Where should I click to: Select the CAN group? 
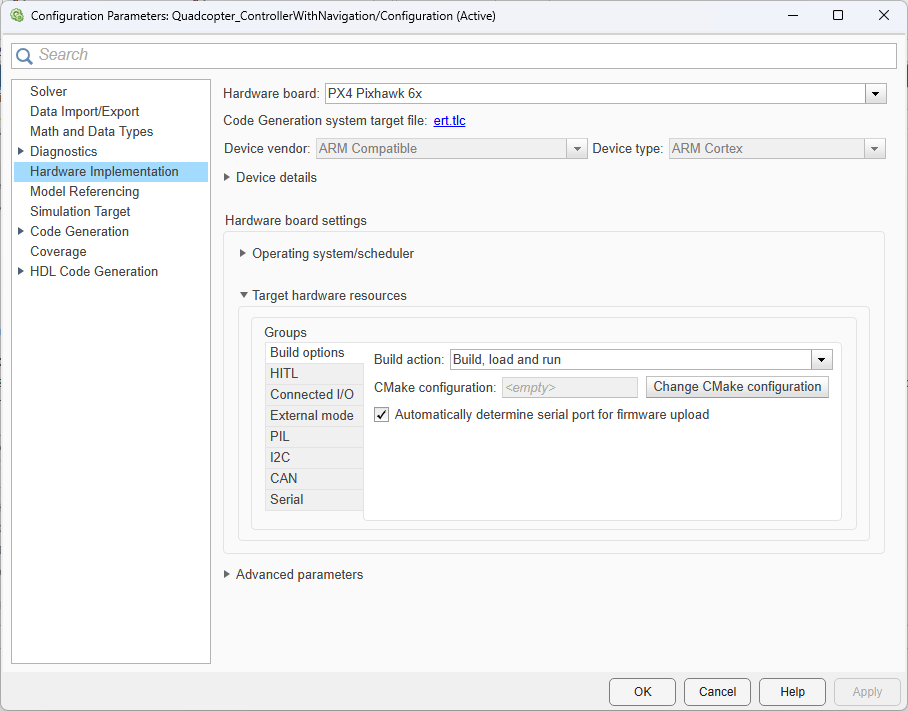[x=314, y=478]
